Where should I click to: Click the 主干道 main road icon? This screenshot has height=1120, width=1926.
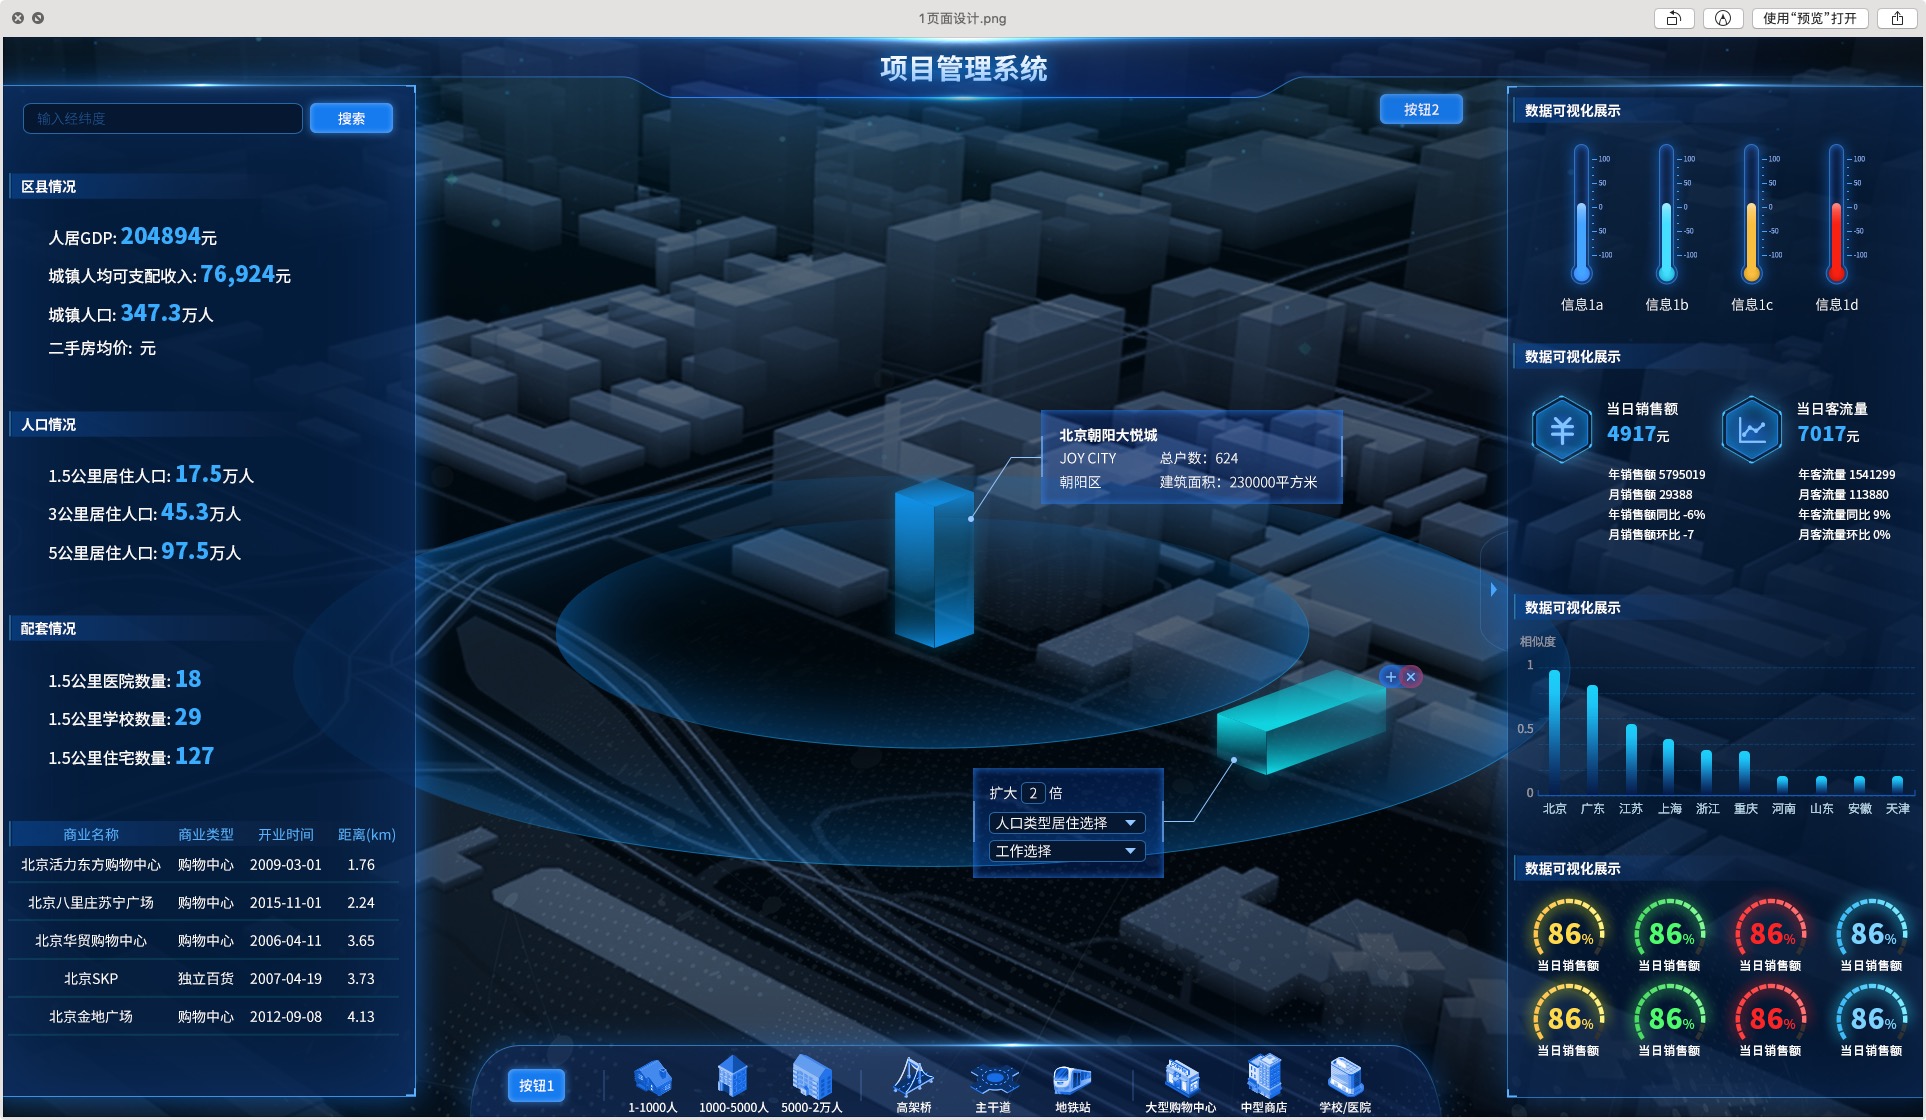[x=993, y=1078]
